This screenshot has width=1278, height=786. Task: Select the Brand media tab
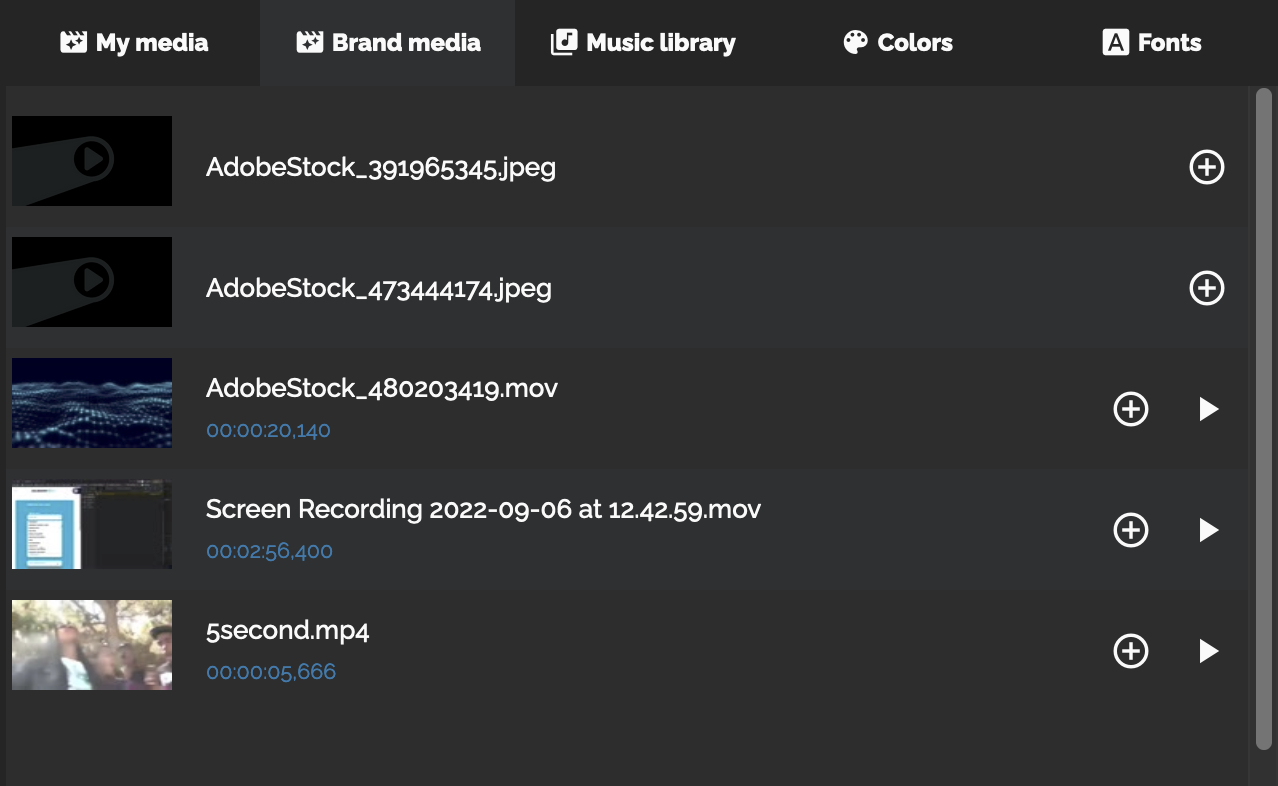coord(388,43)
